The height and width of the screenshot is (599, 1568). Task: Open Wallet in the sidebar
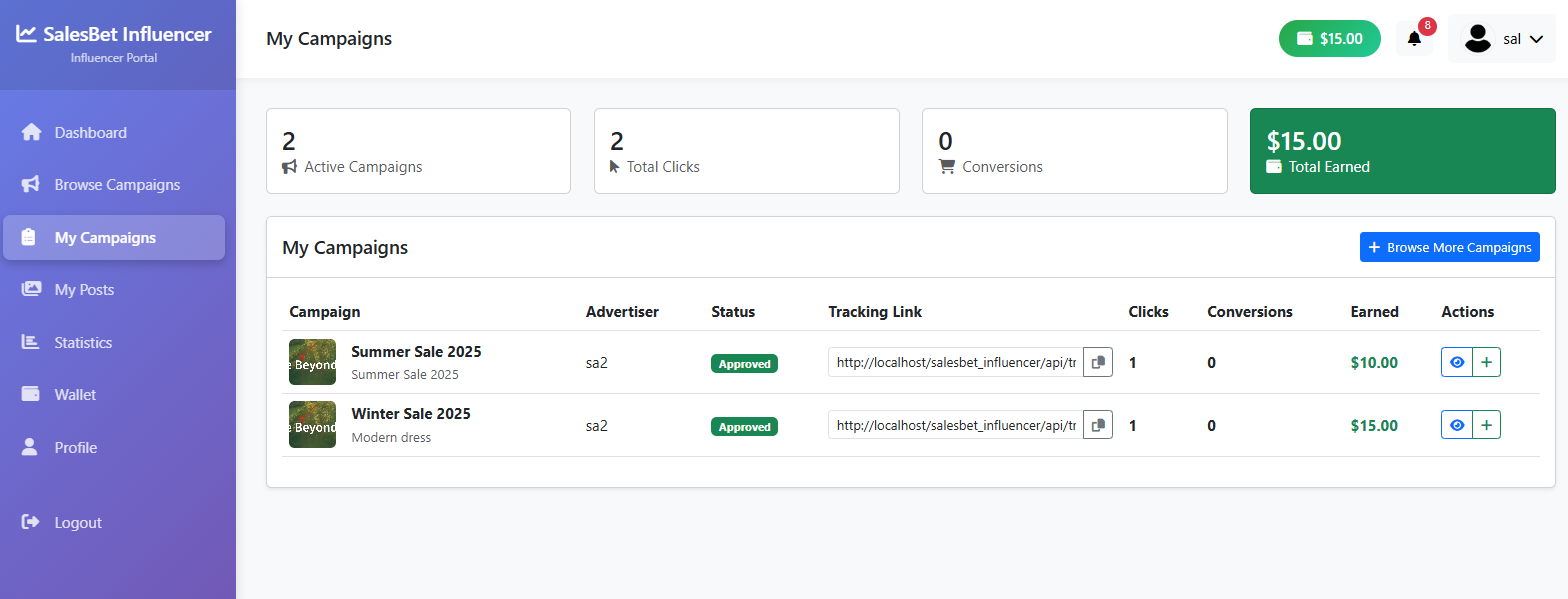113,394
